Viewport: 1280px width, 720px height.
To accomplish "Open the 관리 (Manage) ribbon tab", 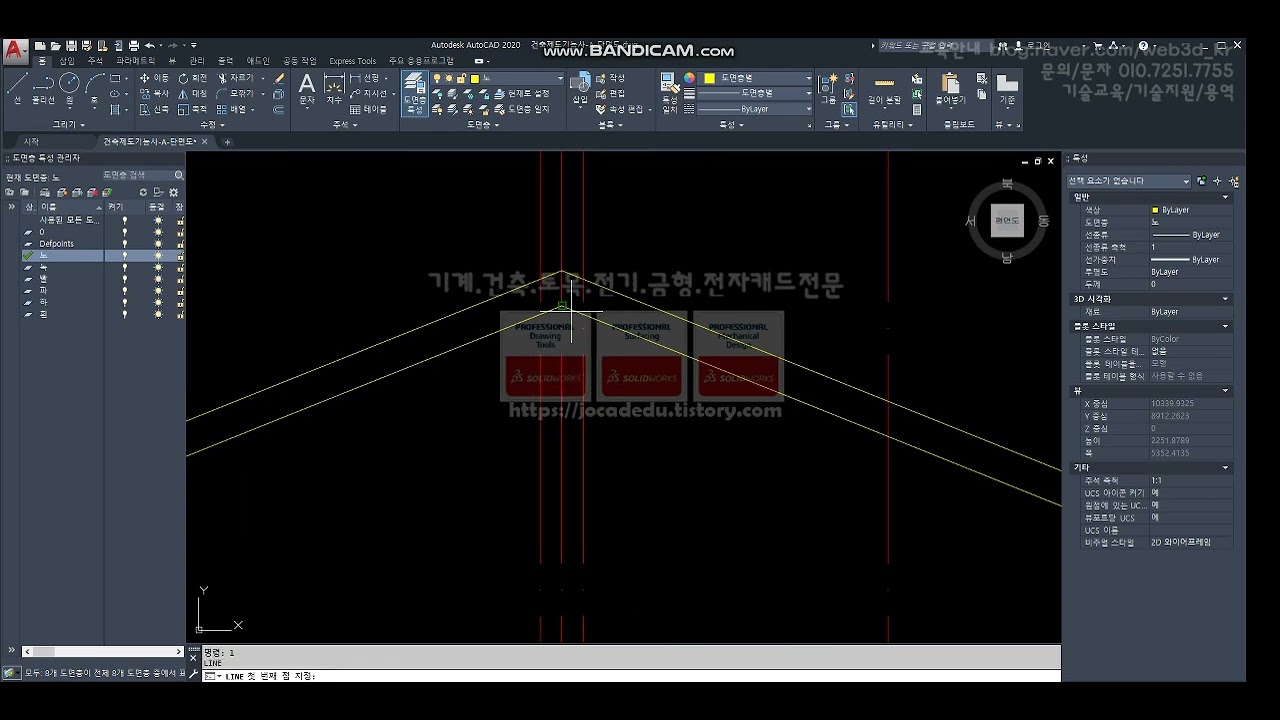I will [197, 61].
